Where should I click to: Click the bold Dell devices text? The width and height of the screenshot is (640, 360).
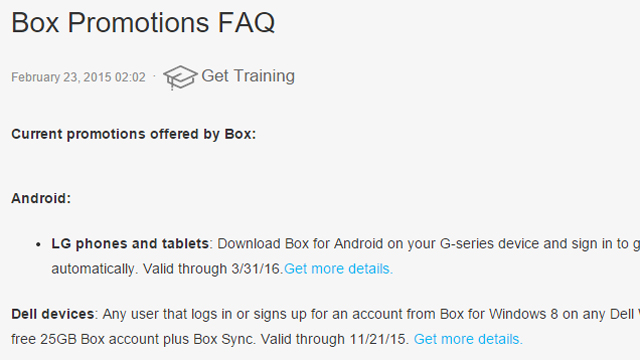pos(53,314)
